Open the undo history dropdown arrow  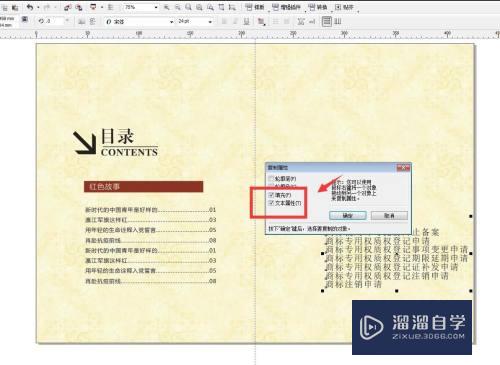click(38, 7)
